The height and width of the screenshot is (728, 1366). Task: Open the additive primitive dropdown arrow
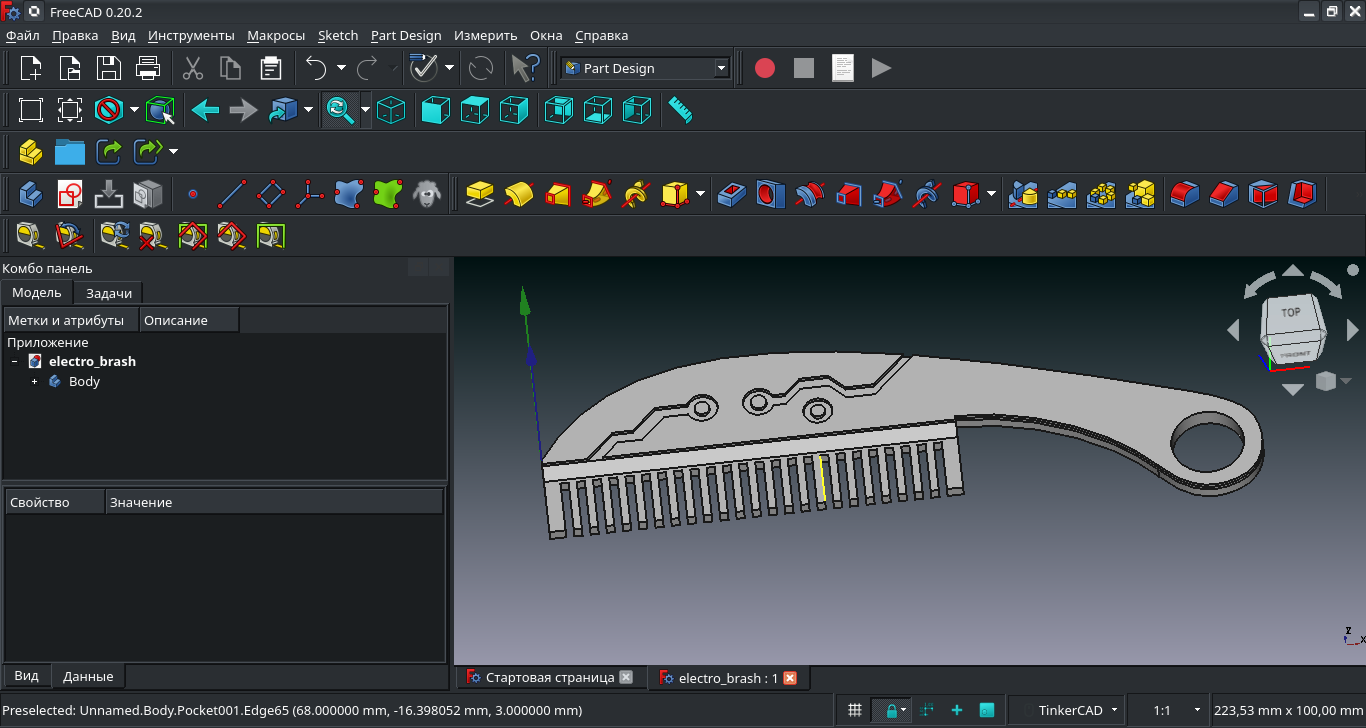(701, 193)
